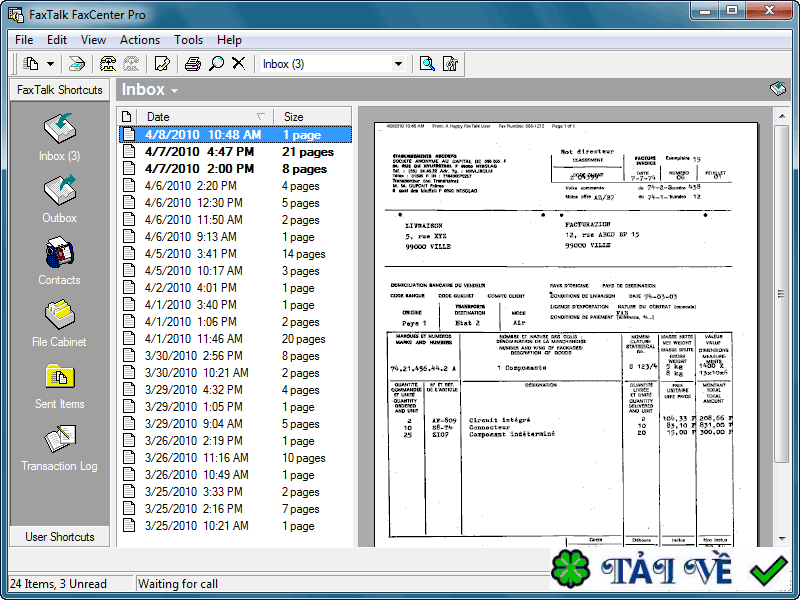Select the 21-page fax from 4/7/2010
The height and width of the screenshot is (600, 800).
click(x=230, y=151)
